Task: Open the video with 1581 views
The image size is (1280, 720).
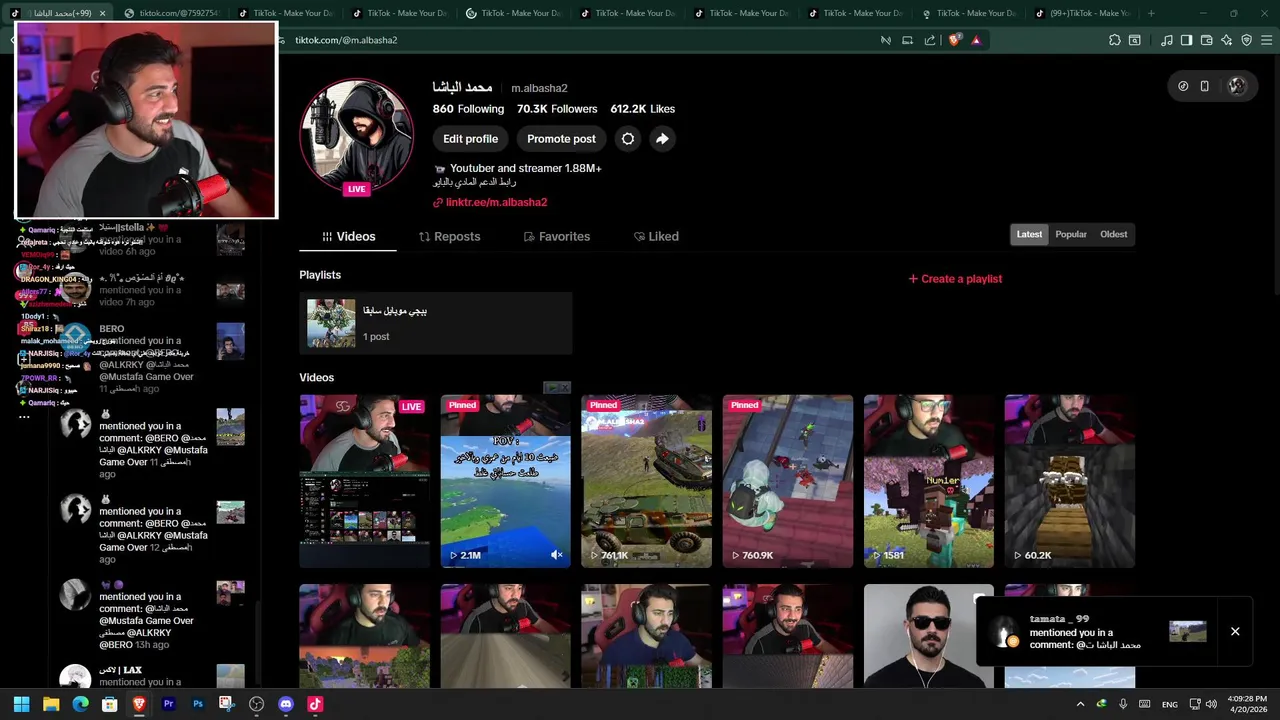Action: [929, 481]
